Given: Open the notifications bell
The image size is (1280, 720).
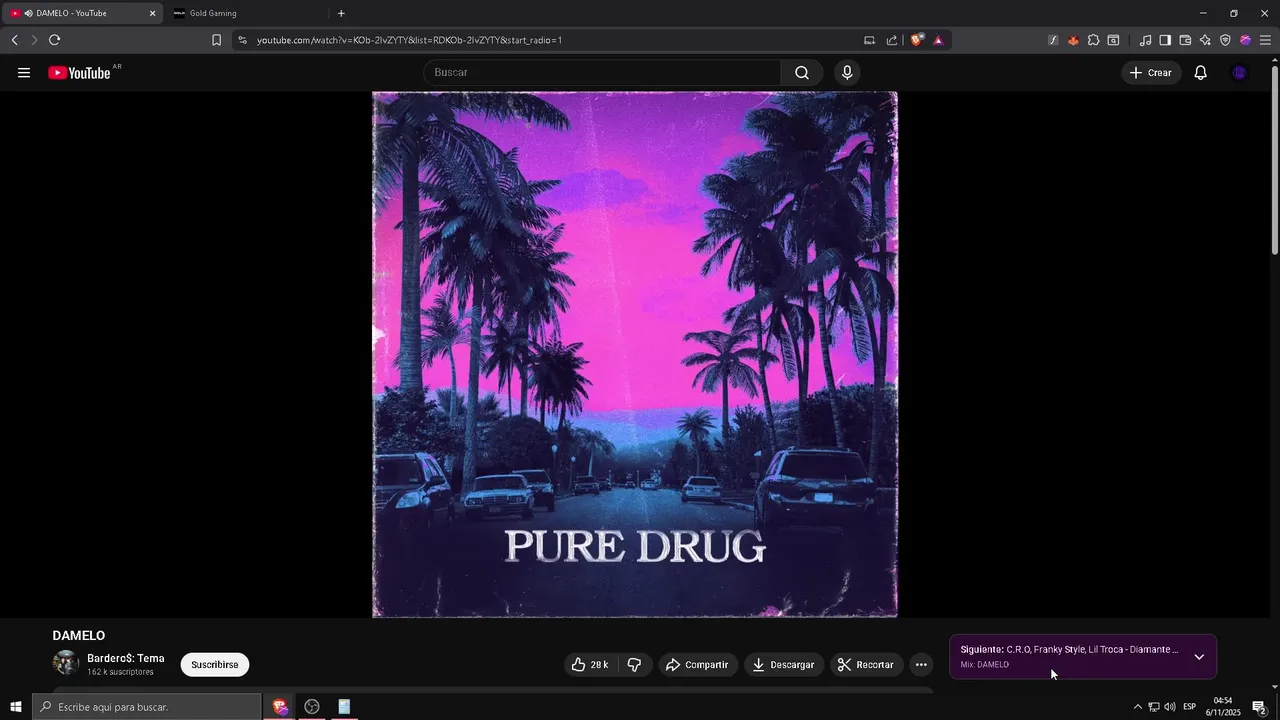Looking at the screenshot, I should coord(1201,73).
